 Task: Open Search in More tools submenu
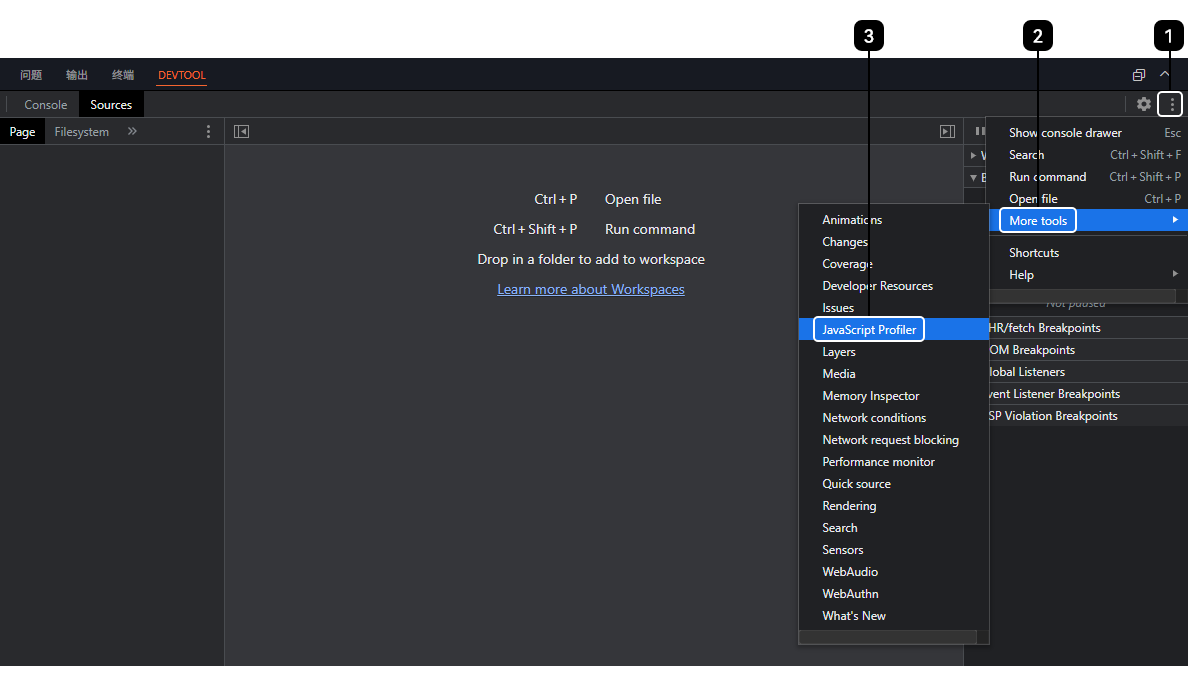tap(893, 528)
